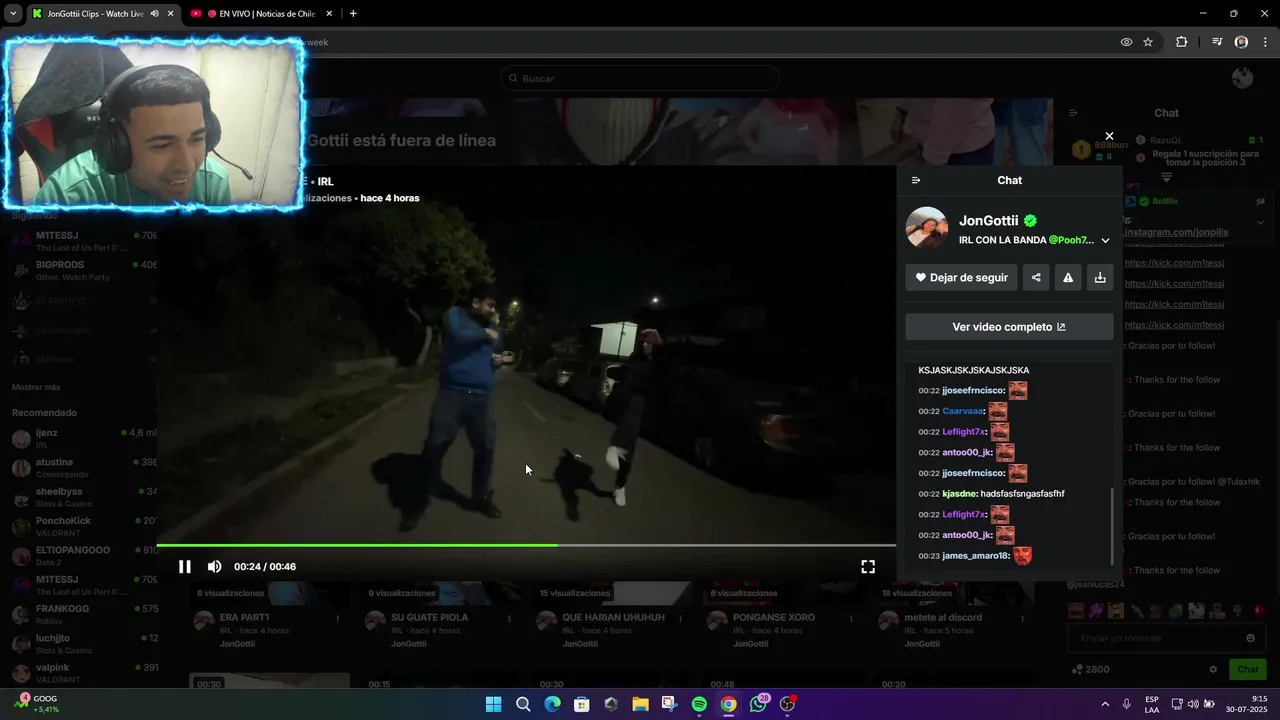Screen dimensions: 1280x720
Task: Show hidden system tray icons chevron
Action: tap(1105, 704)
